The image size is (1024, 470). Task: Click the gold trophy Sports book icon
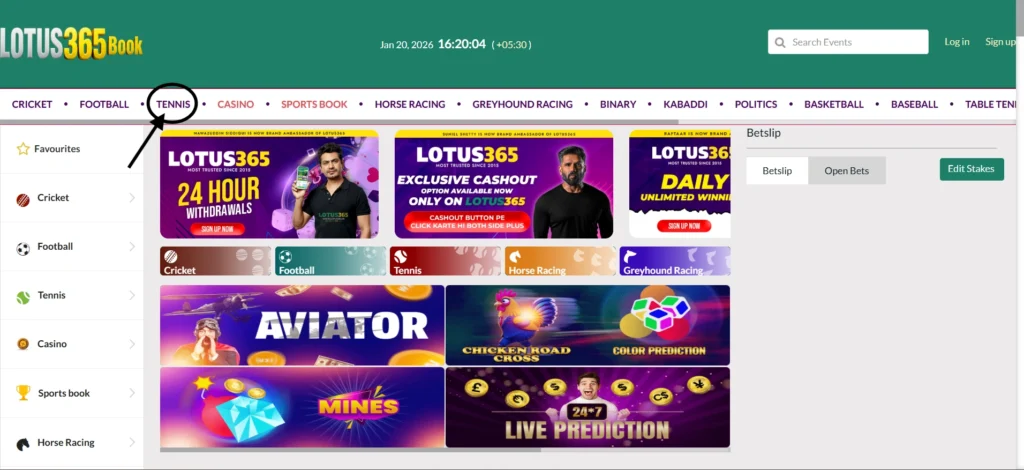(x=24, y=393)
